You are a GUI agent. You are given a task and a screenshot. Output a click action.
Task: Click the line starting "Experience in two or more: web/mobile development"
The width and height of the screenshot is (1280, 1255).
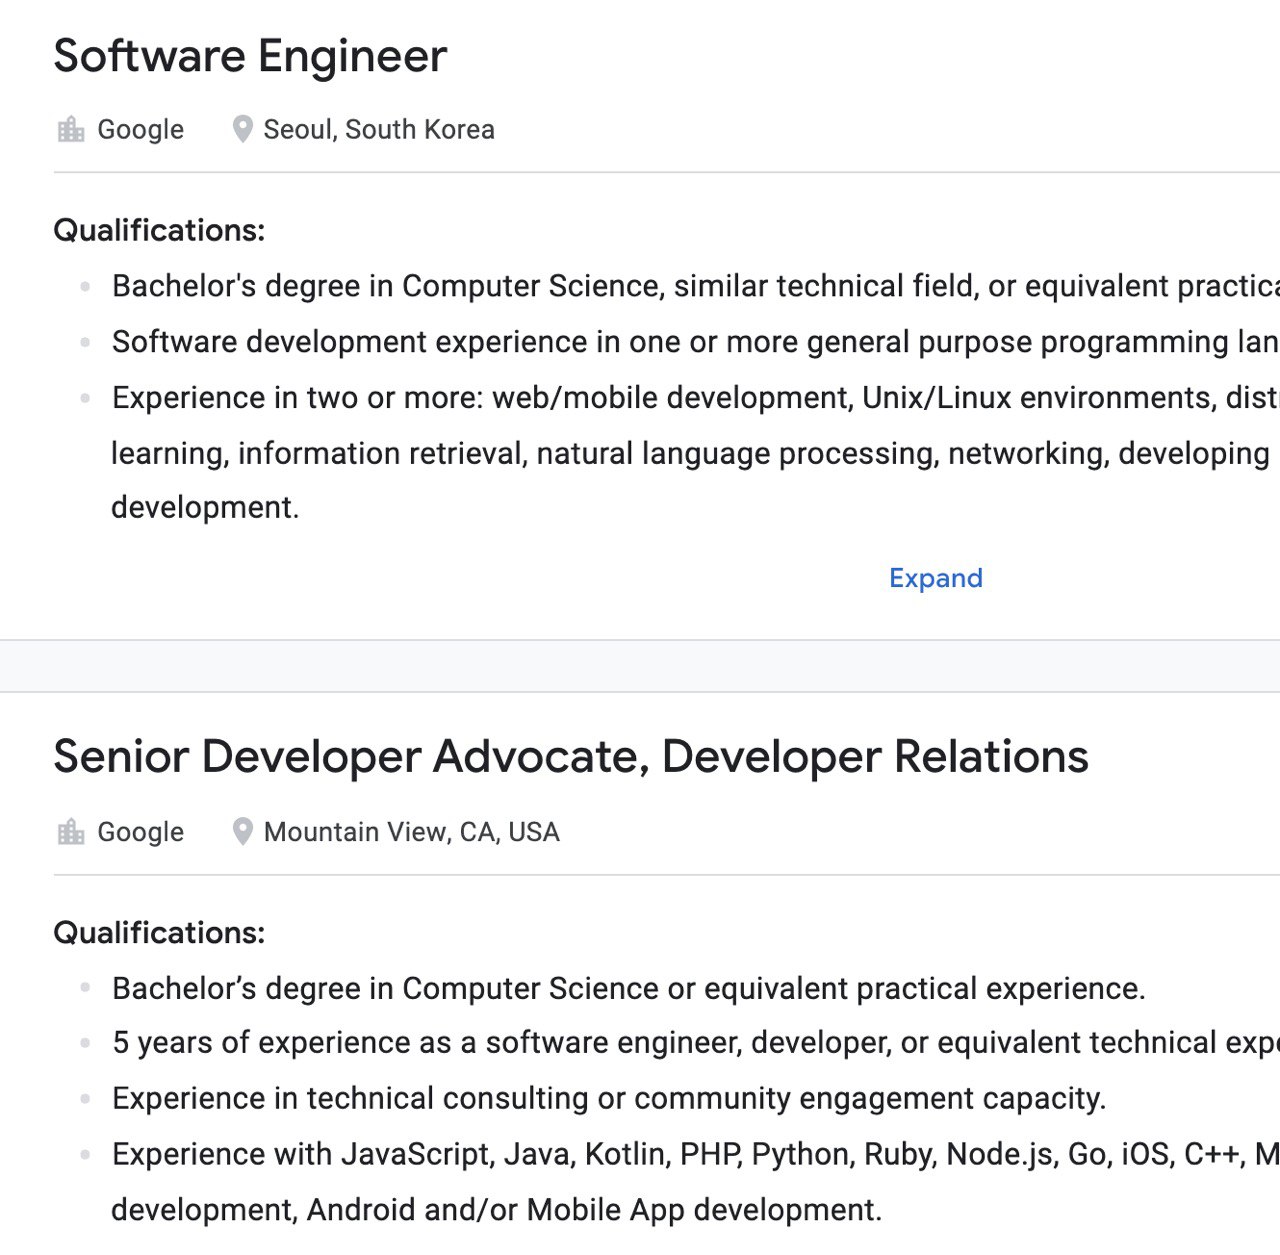[x=696, y=398]
